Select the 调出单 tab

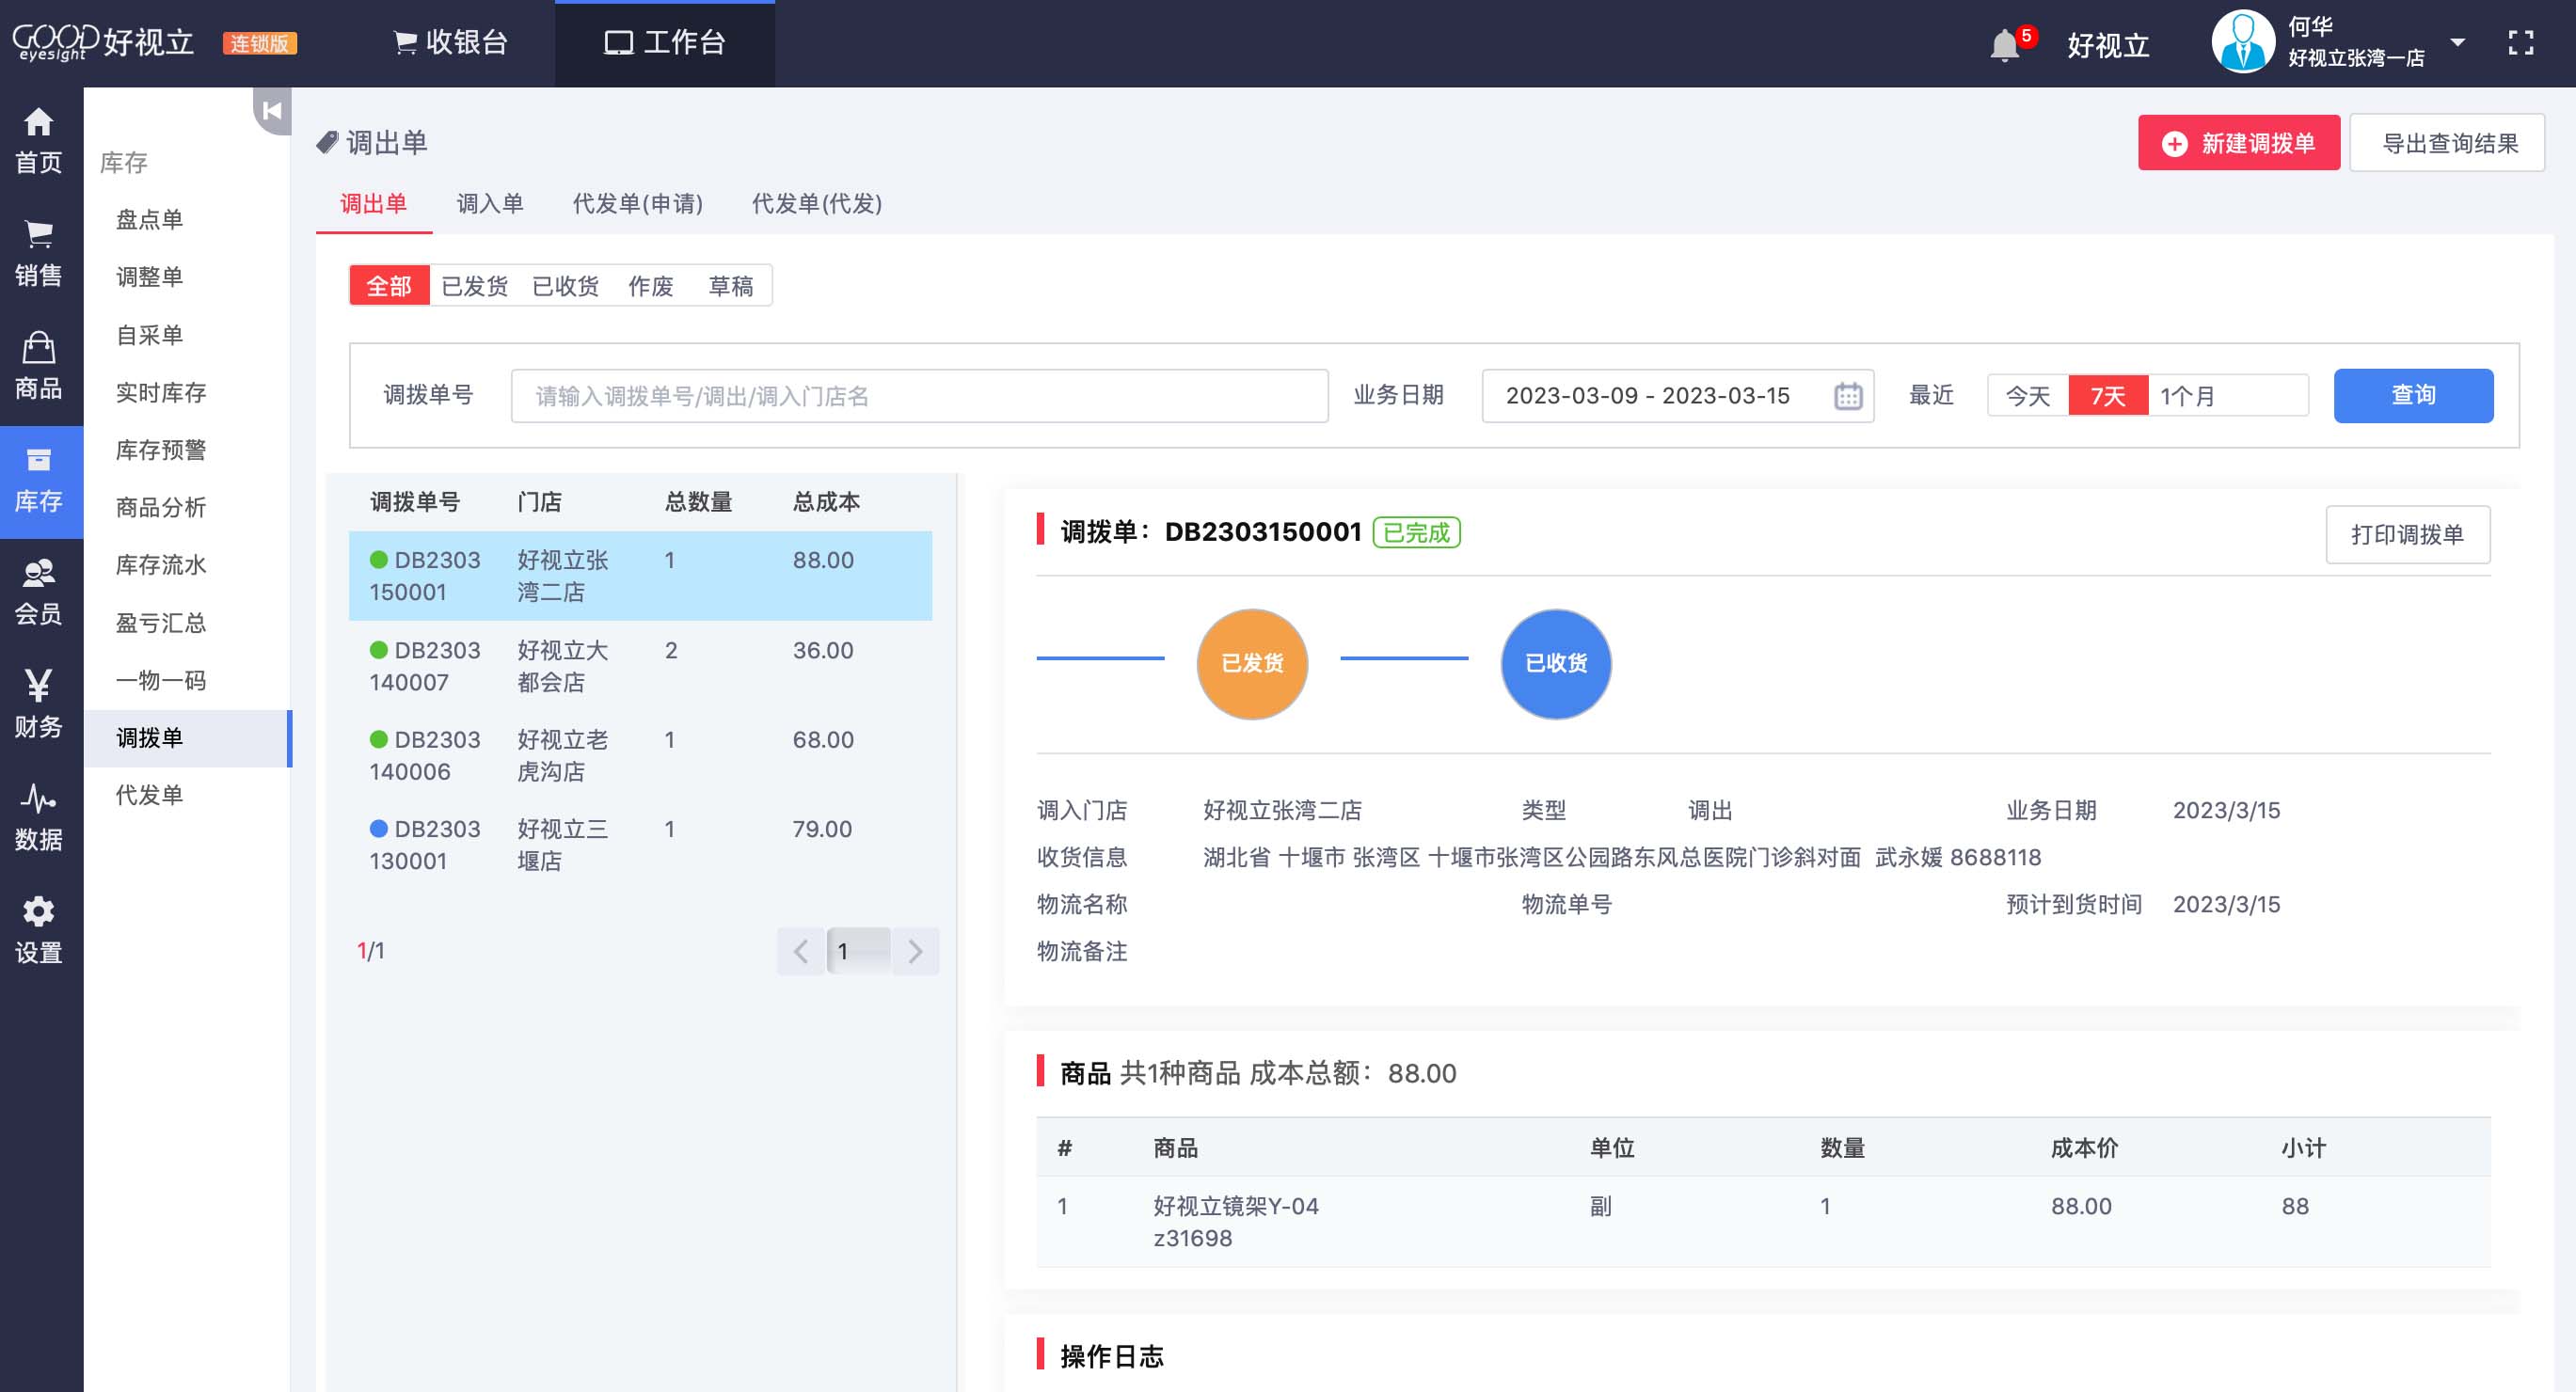(374, 204)
